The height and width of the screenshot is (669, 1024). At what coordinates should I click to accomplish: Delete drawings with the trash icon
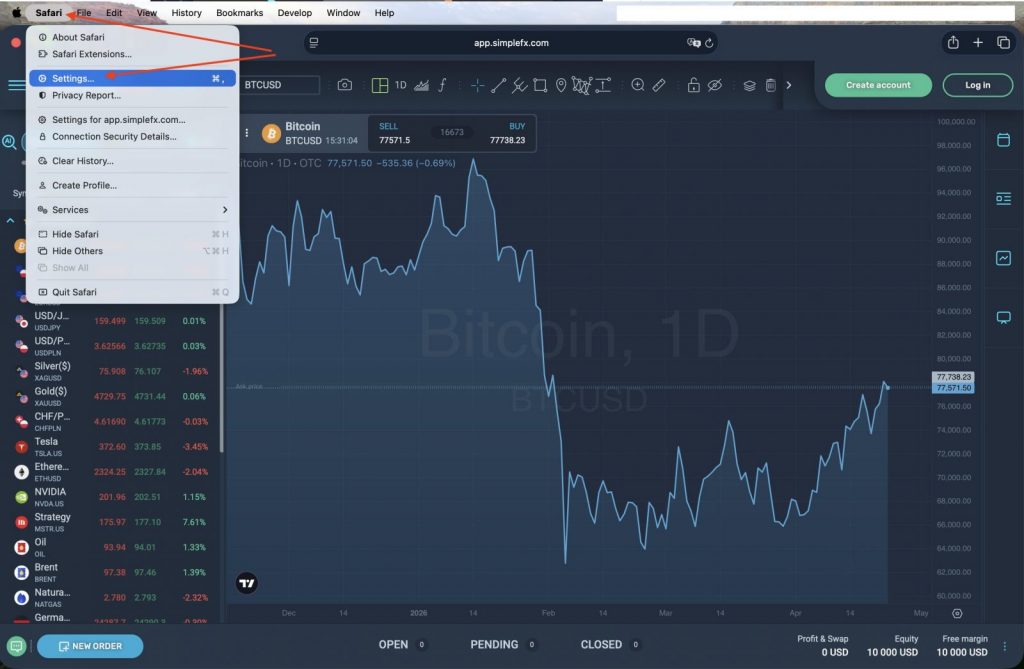coord(770,85)
